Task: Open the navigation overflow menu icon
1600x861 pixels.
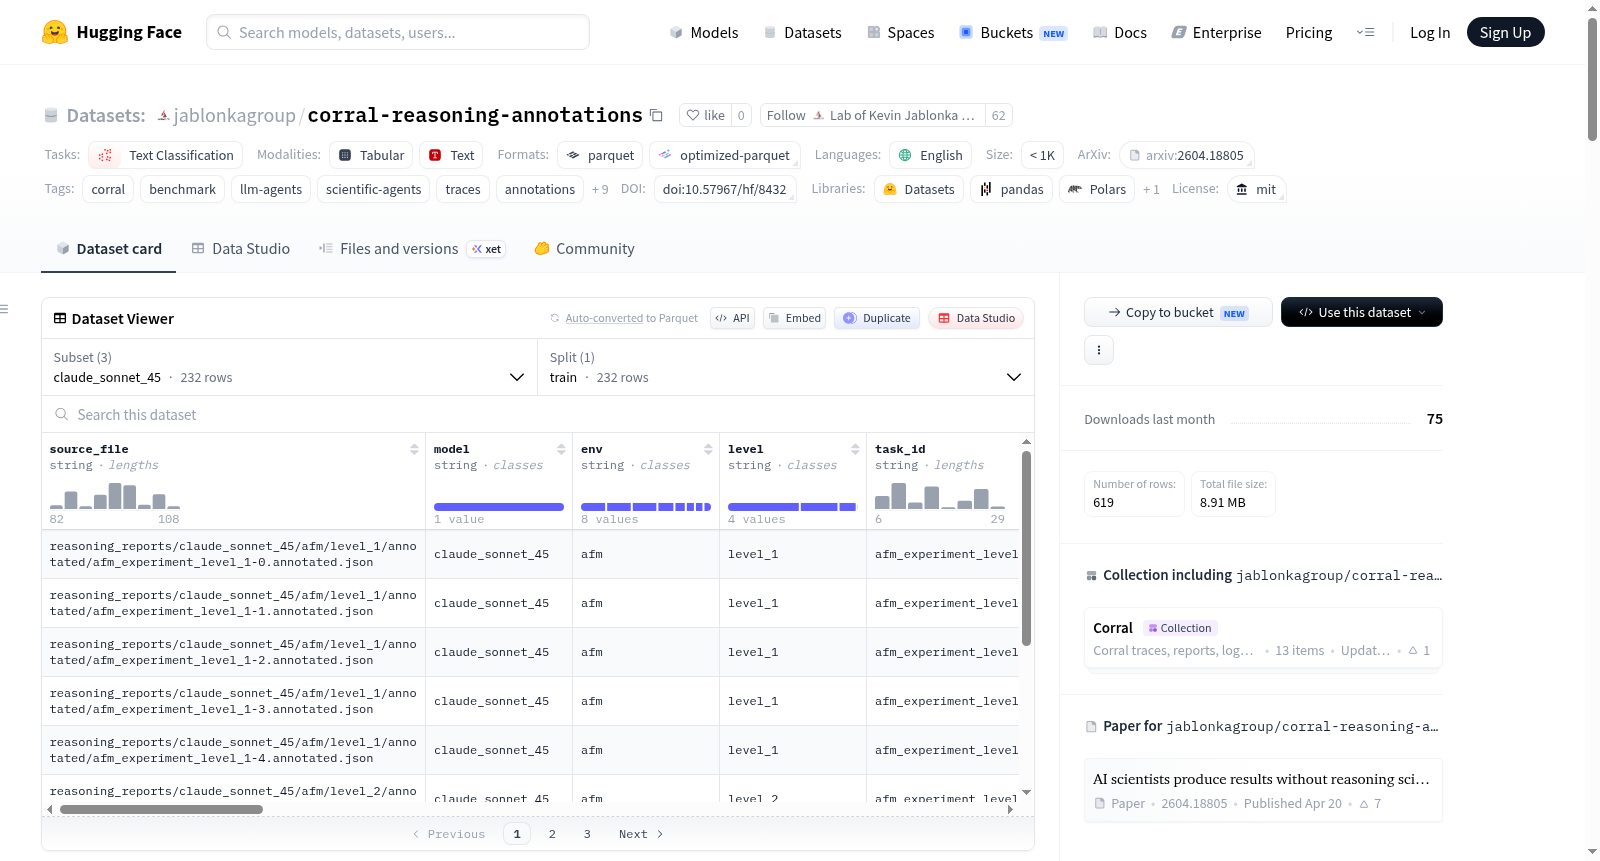Action: [x=1365, y=32]
